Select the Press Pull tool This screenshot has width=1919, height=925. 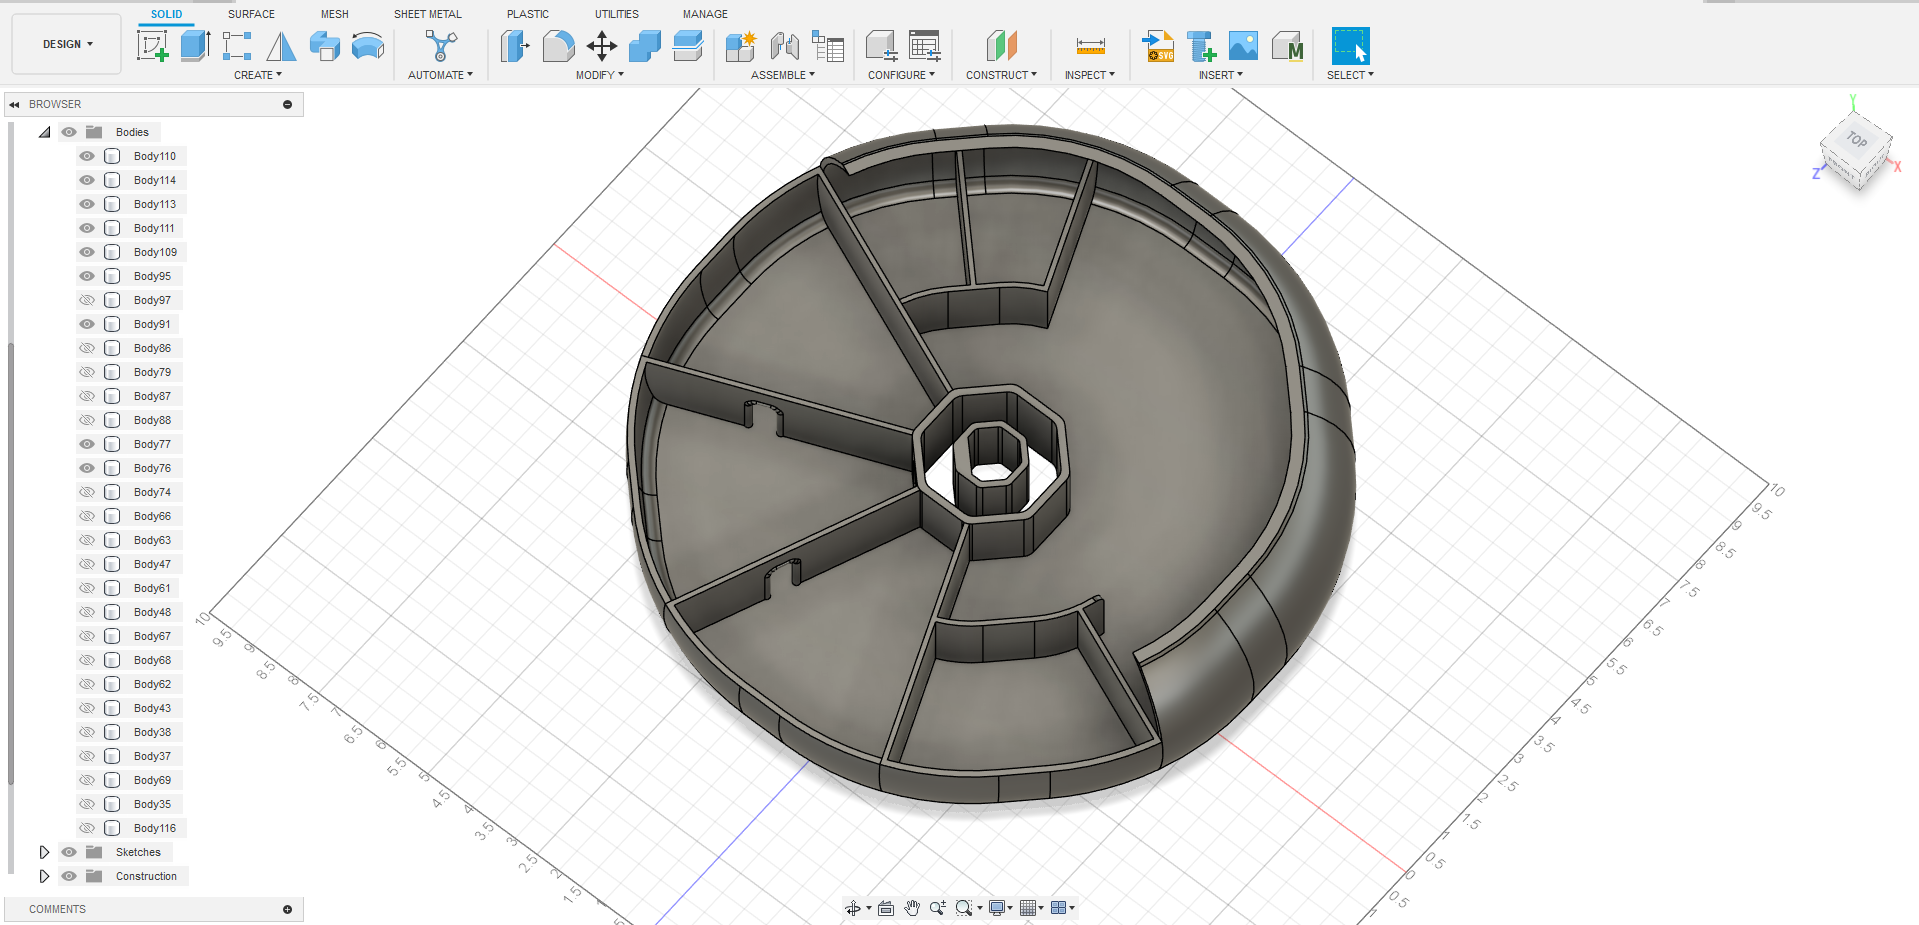(515, 46)
